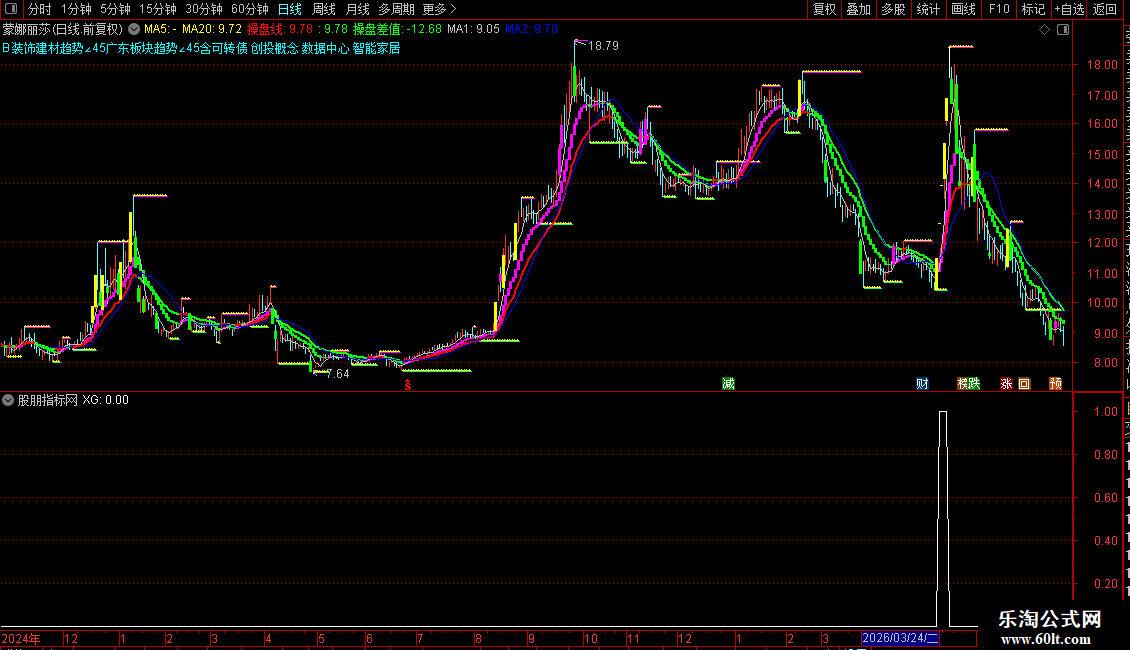Click the diamond icon above the chart
Viewport: 1130px width, 650px height.
1044,30
